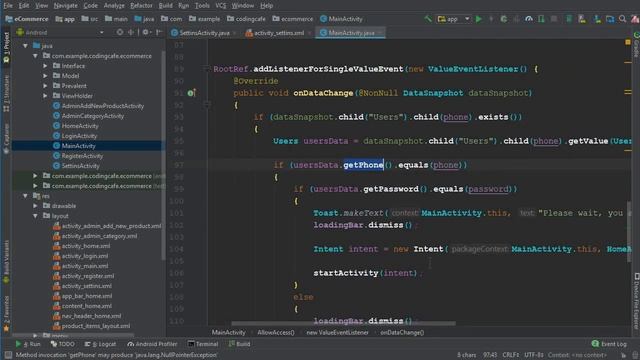The image size is (640, 360).
Task: Open the app run configuration dropdown
Action: (454, 19)
